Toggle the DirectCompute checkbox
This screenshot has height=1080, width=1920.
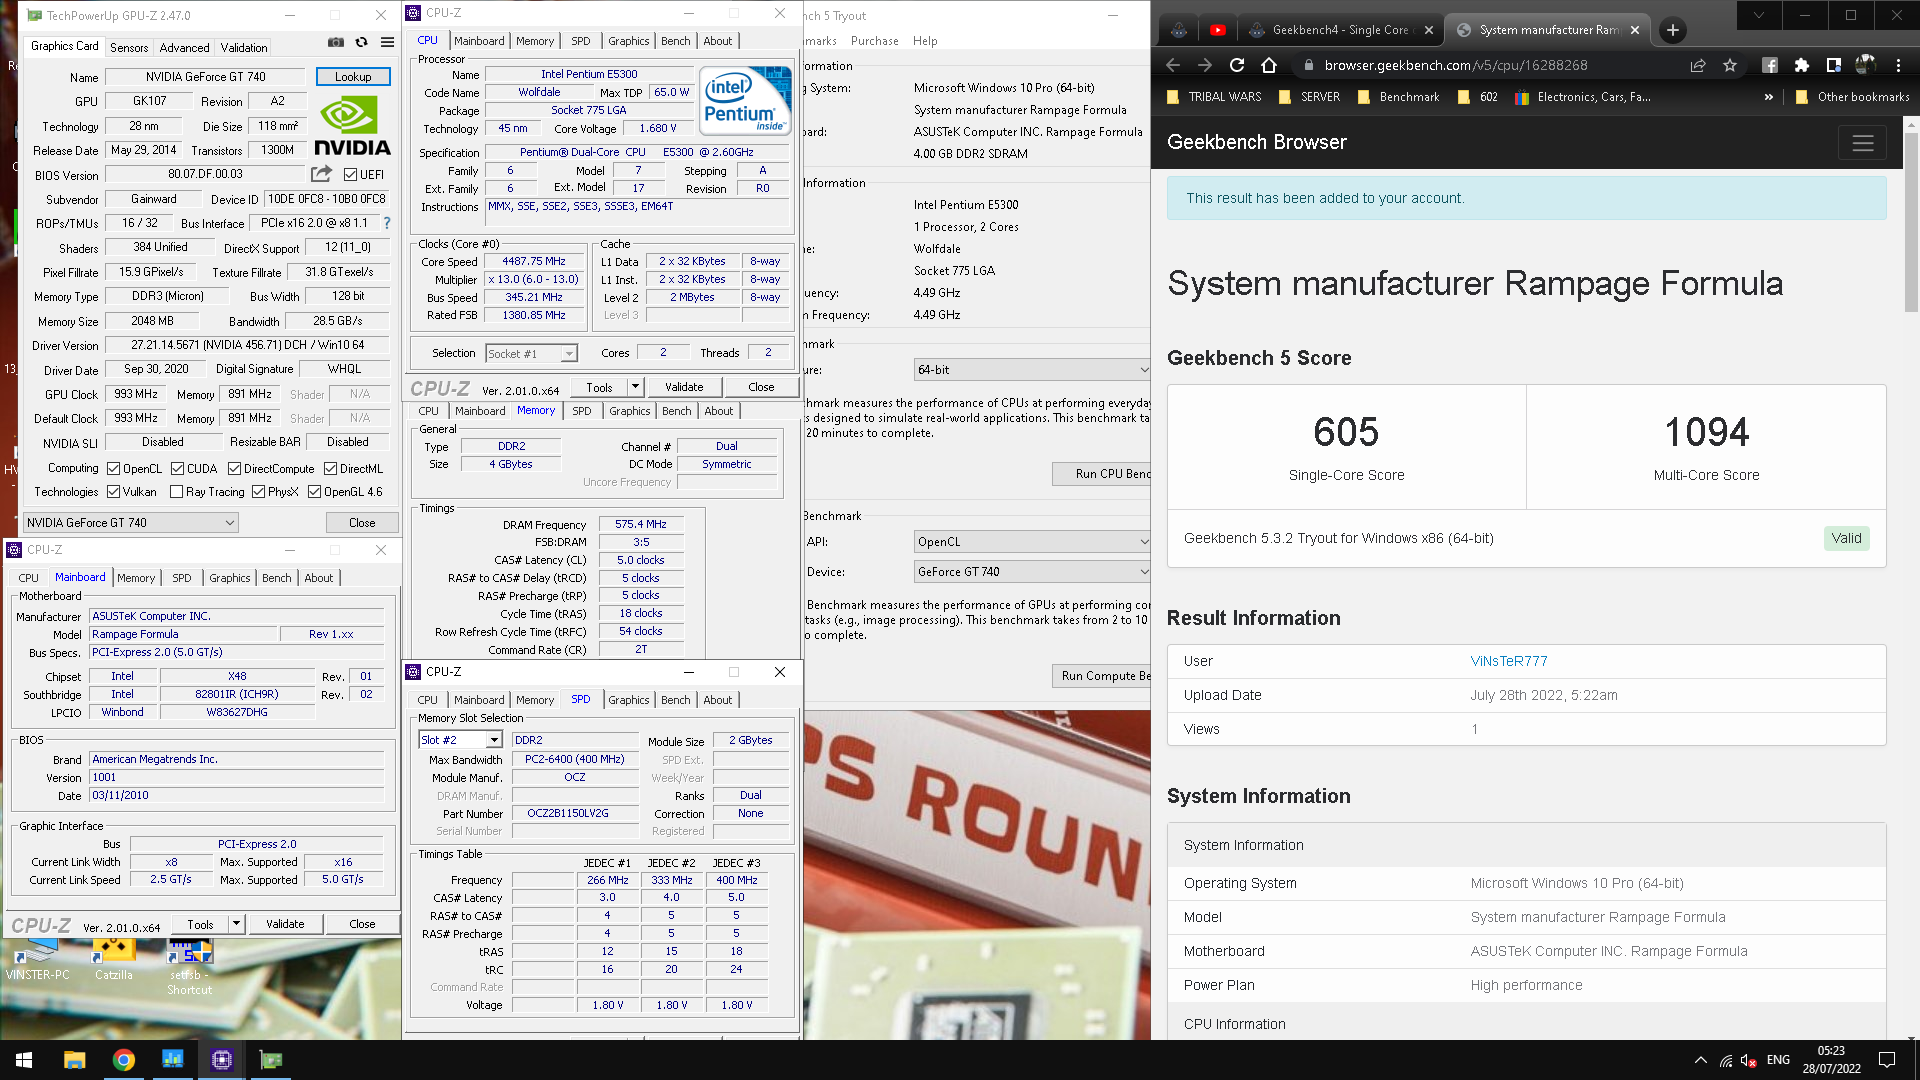(x=234, y=469)
